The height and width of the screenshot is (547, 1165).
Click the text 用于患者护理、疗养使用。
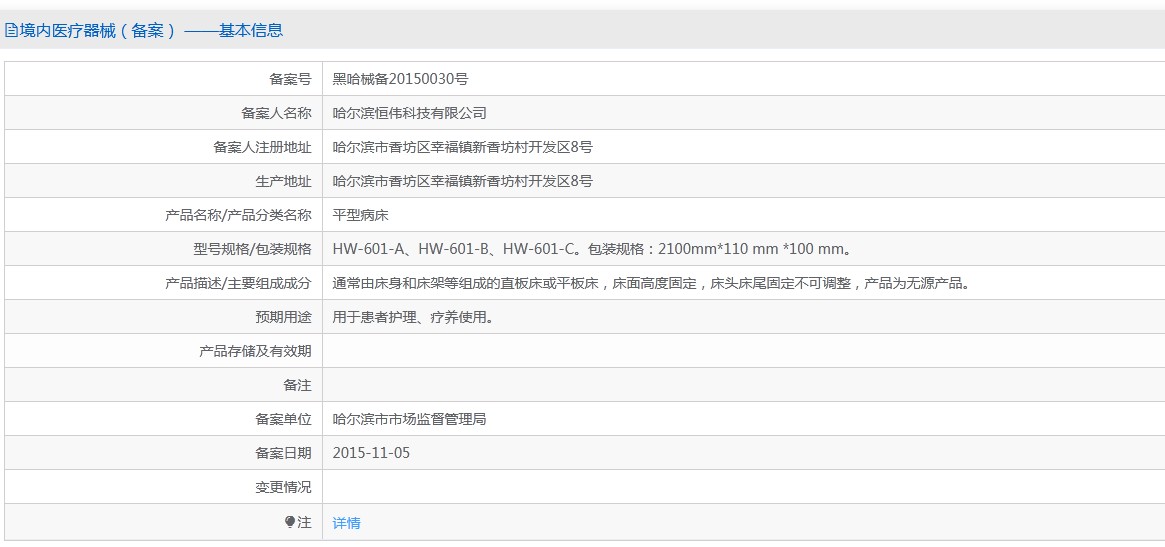(413, 318)
